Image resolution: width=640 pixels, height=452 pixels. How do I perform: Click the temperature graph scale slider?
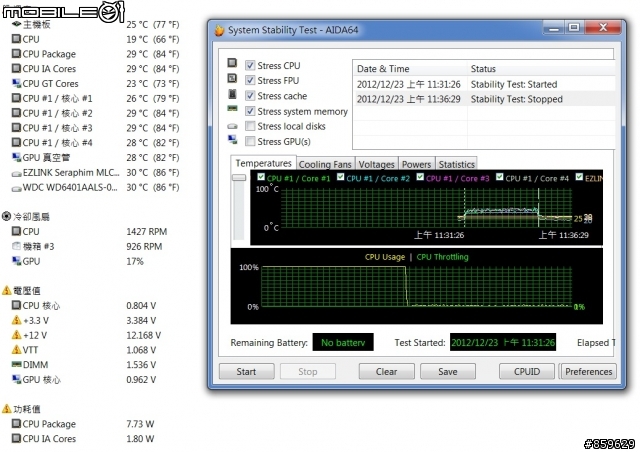239,178
